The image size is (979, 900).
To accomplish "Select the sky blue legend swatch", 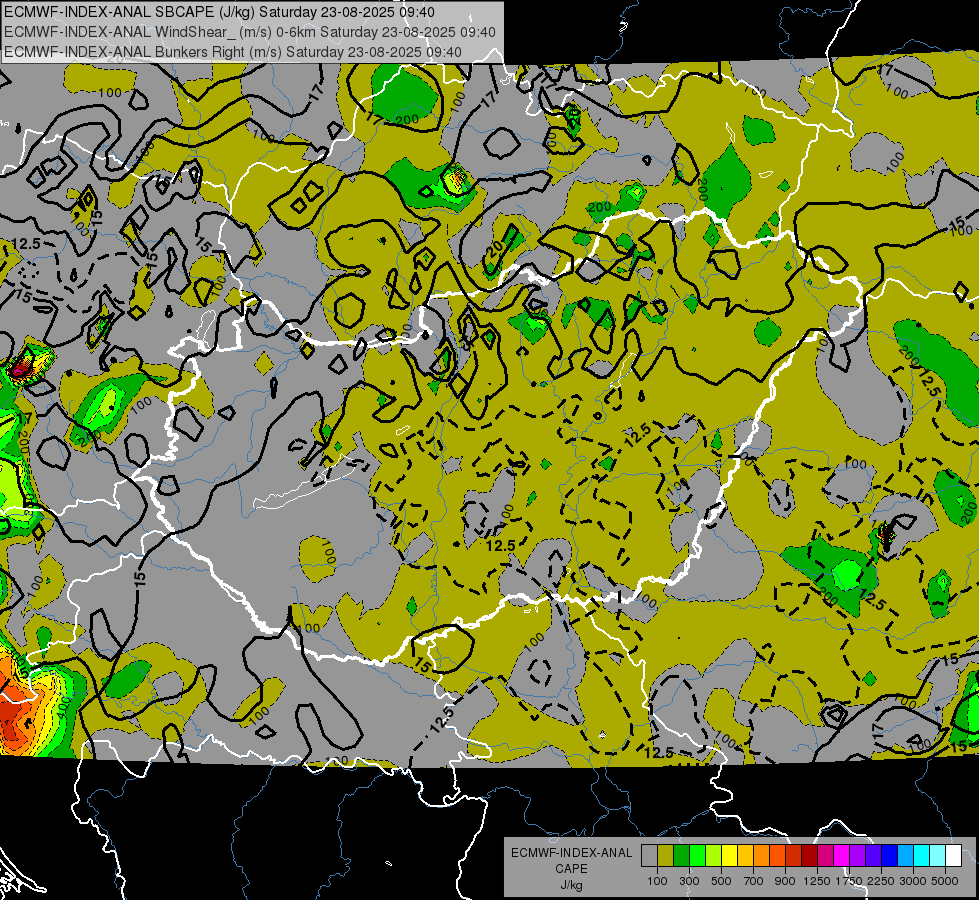I will tap(906, 856).
